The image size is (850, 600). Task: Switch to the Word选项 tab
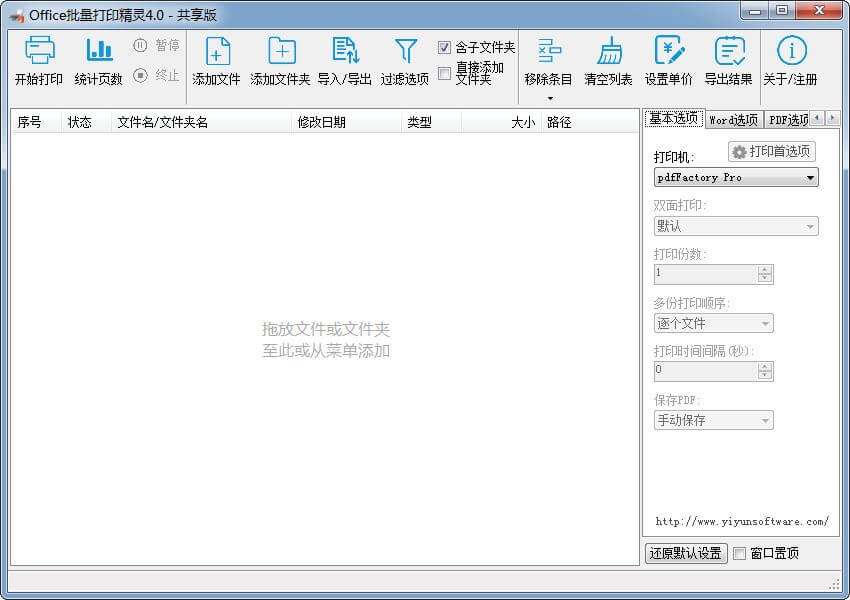pyautogui.click(x=733, y=120)
